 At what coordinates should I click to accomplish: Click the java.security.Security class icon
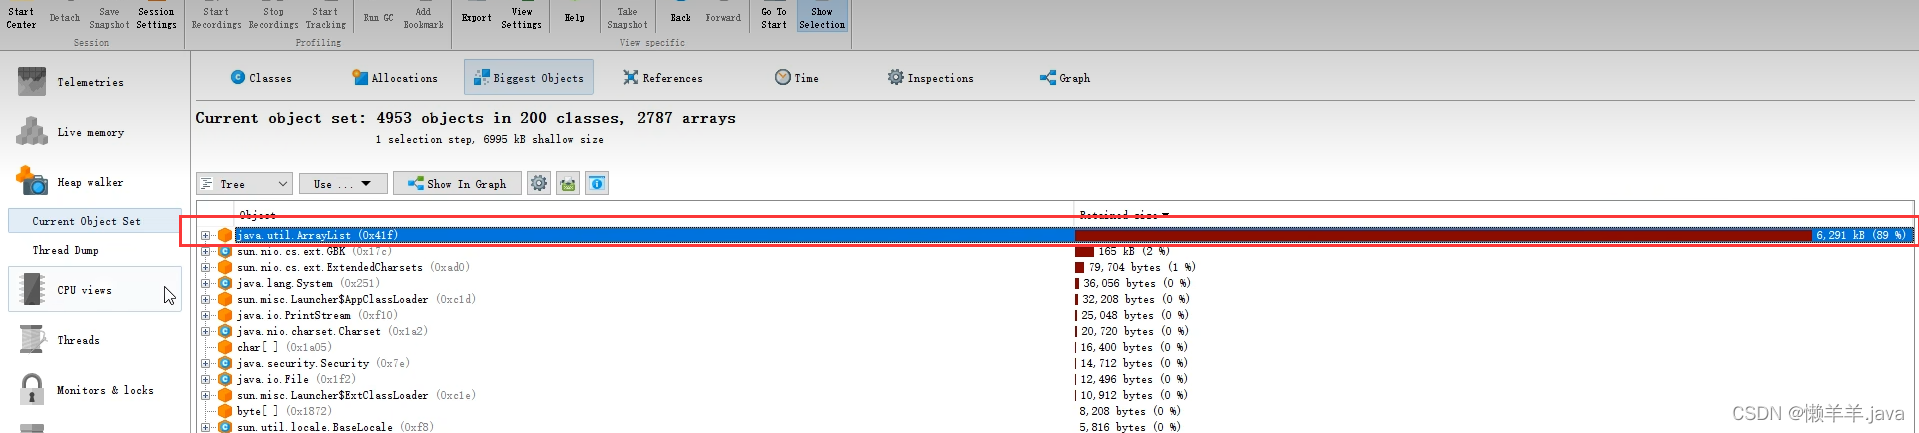(225, 363)
